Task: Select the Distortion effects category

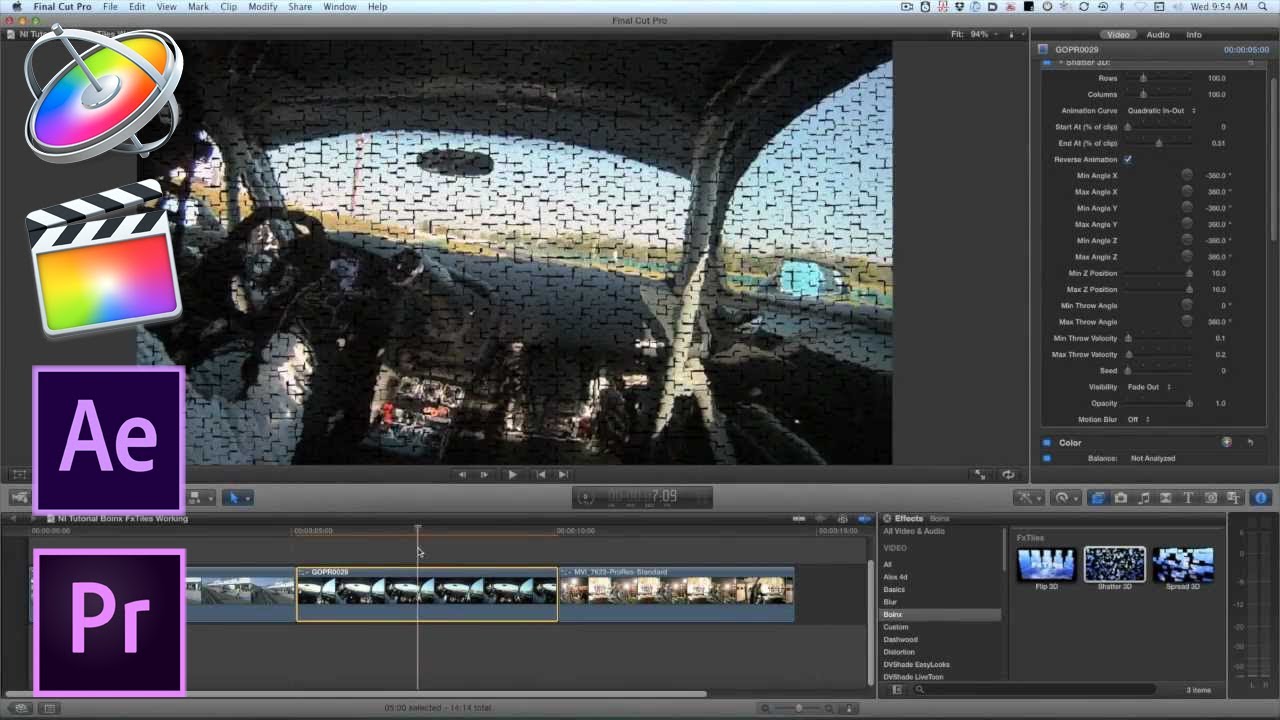Action: point(898,652)
